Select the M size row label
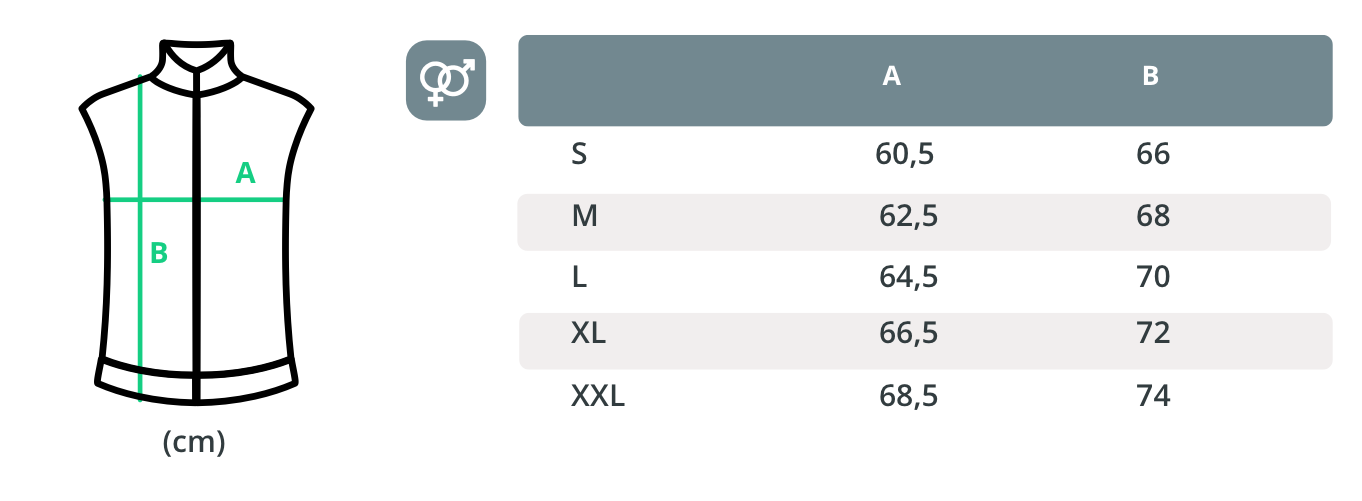This screenshot has height=501, width=1362. pyautogui.click(x=585, y=216)
